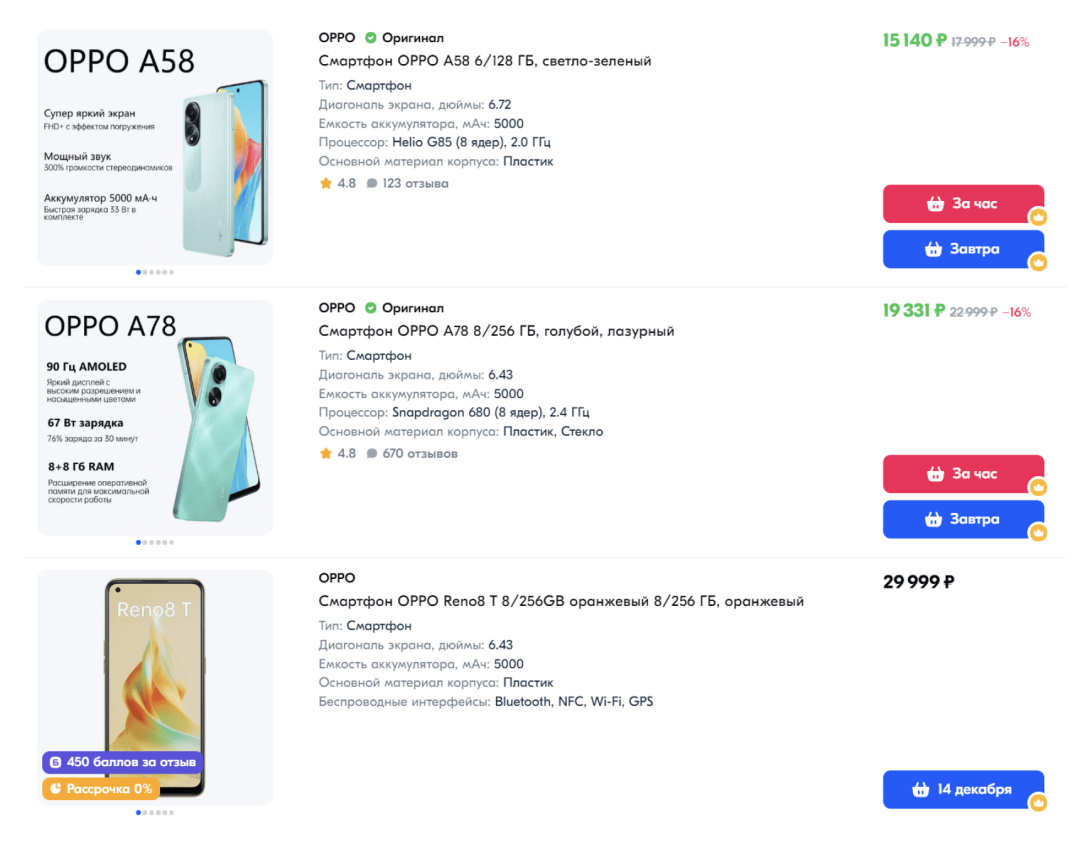Open the Смартфон OPPO Reno8 T product title
Viewport: 1080px width, 854px height.
(561, 601)
